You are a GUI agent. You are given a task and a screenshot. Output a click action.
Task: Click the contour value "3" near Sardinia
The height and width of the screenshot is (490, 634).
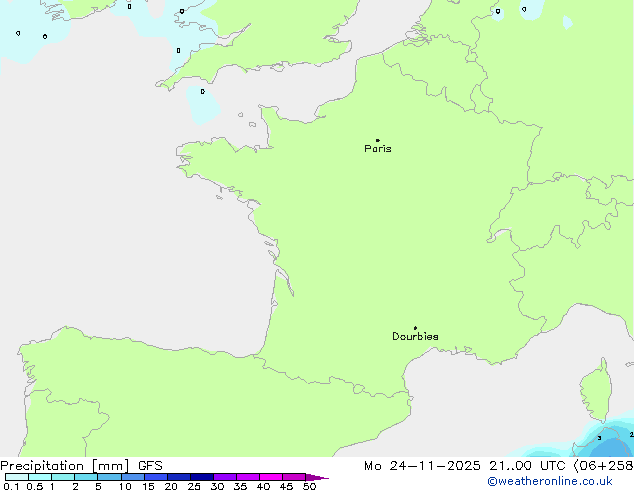click(x=599, y=438)
